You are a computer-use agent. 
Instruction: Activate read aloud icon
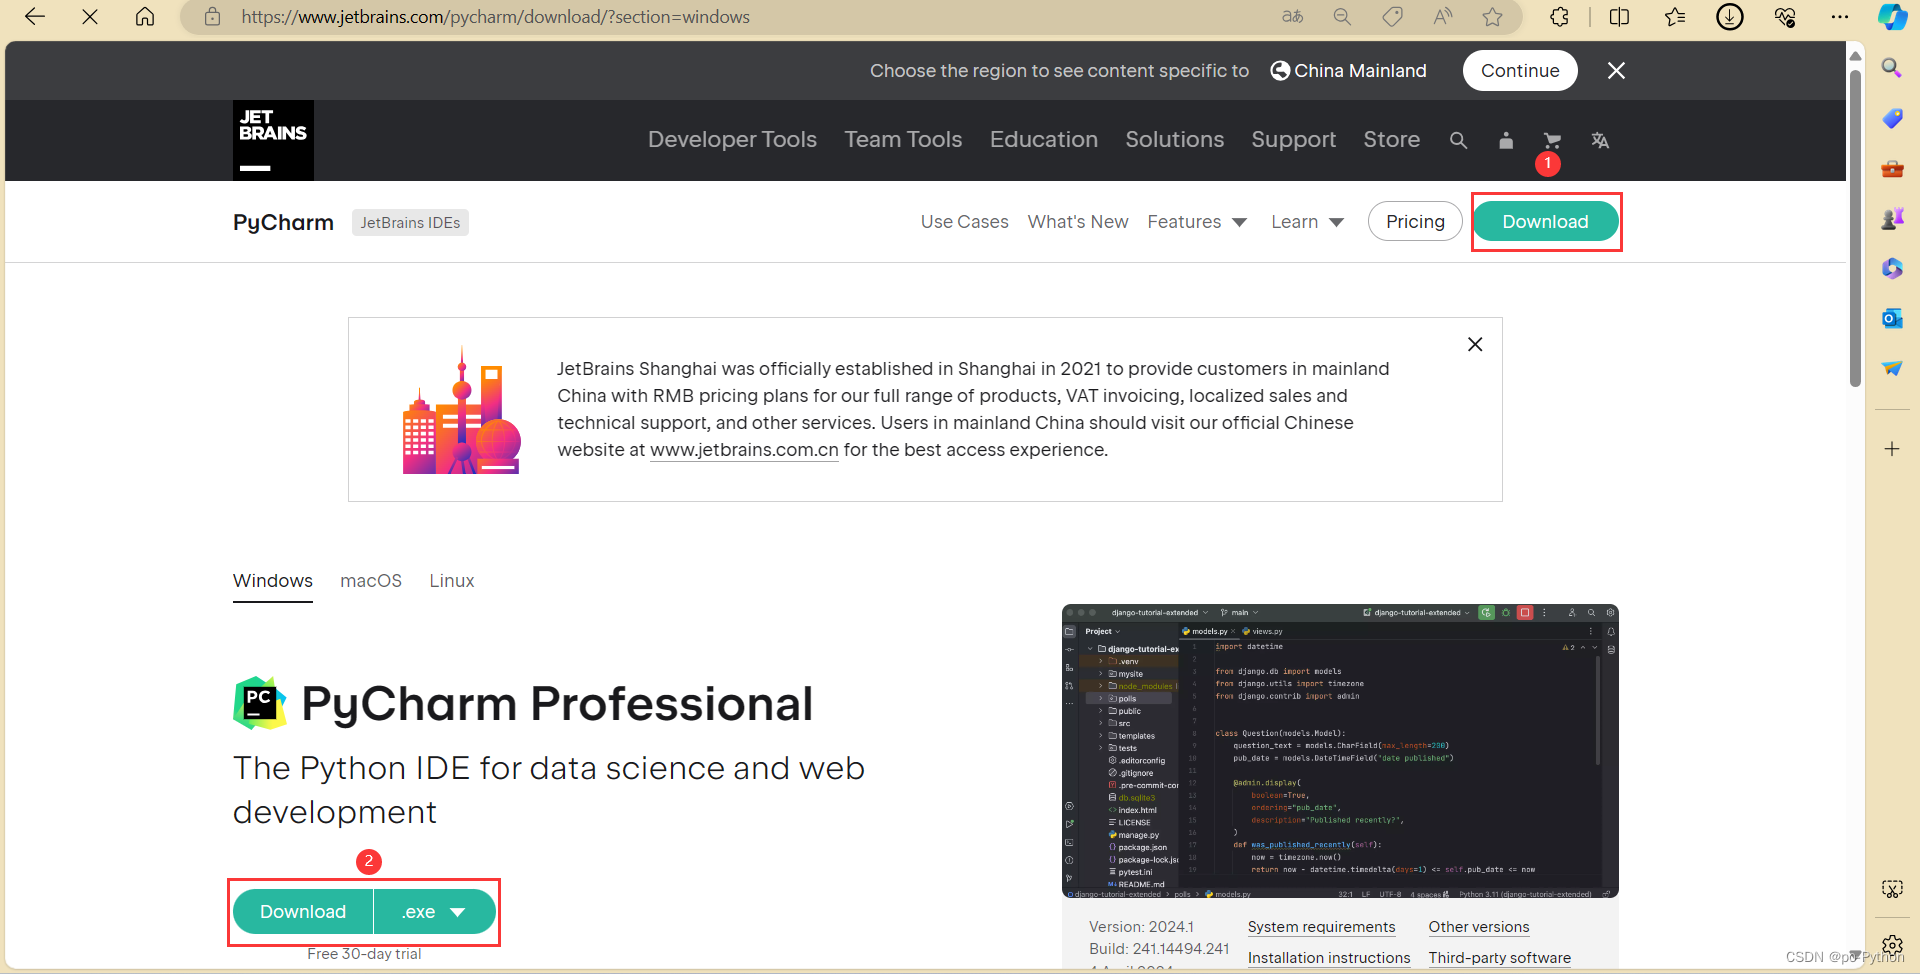pos(1442,17)
